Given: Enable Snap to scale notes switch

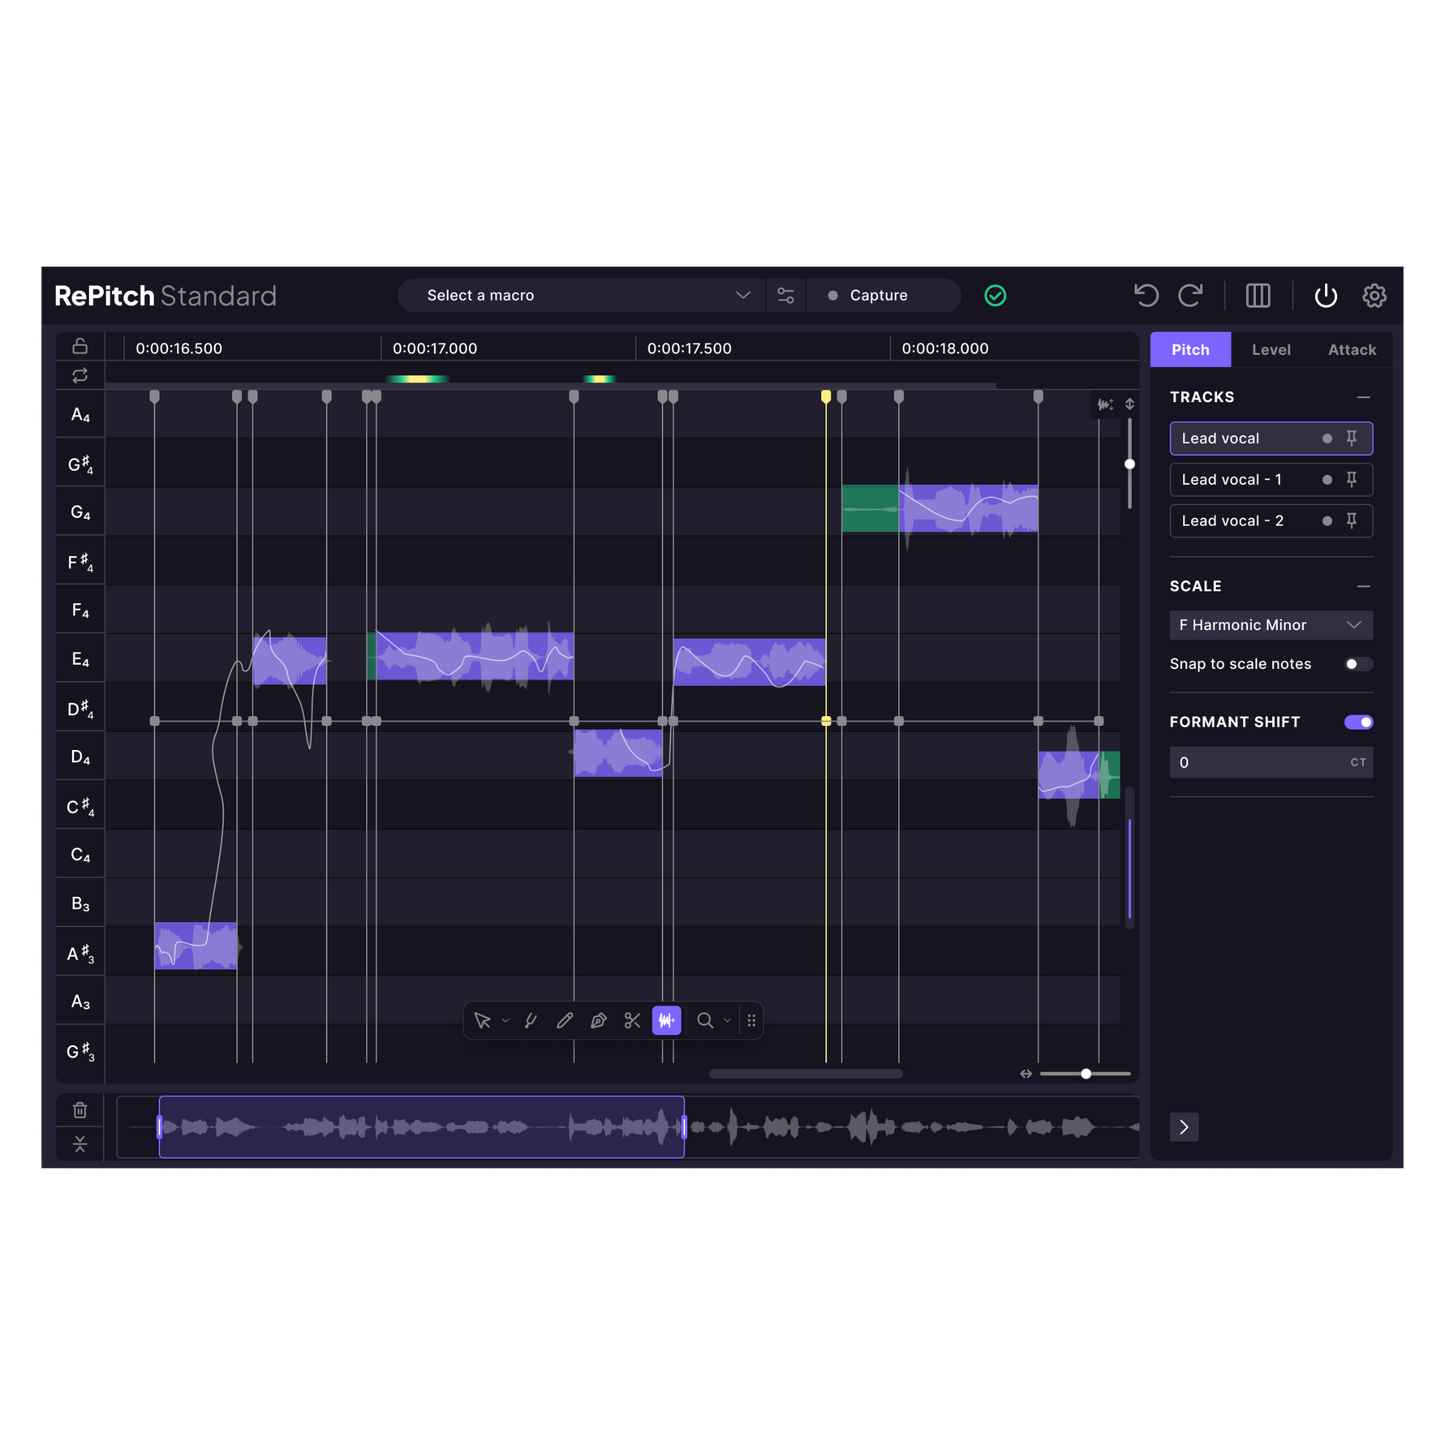Looking at the screenshot, I should click(1357, 664).
